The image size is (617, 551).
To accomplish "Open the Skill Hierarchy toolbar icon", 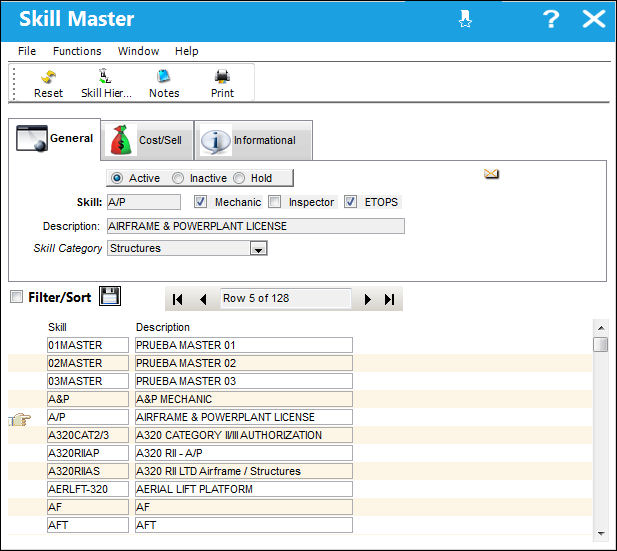I will [105, 76].
